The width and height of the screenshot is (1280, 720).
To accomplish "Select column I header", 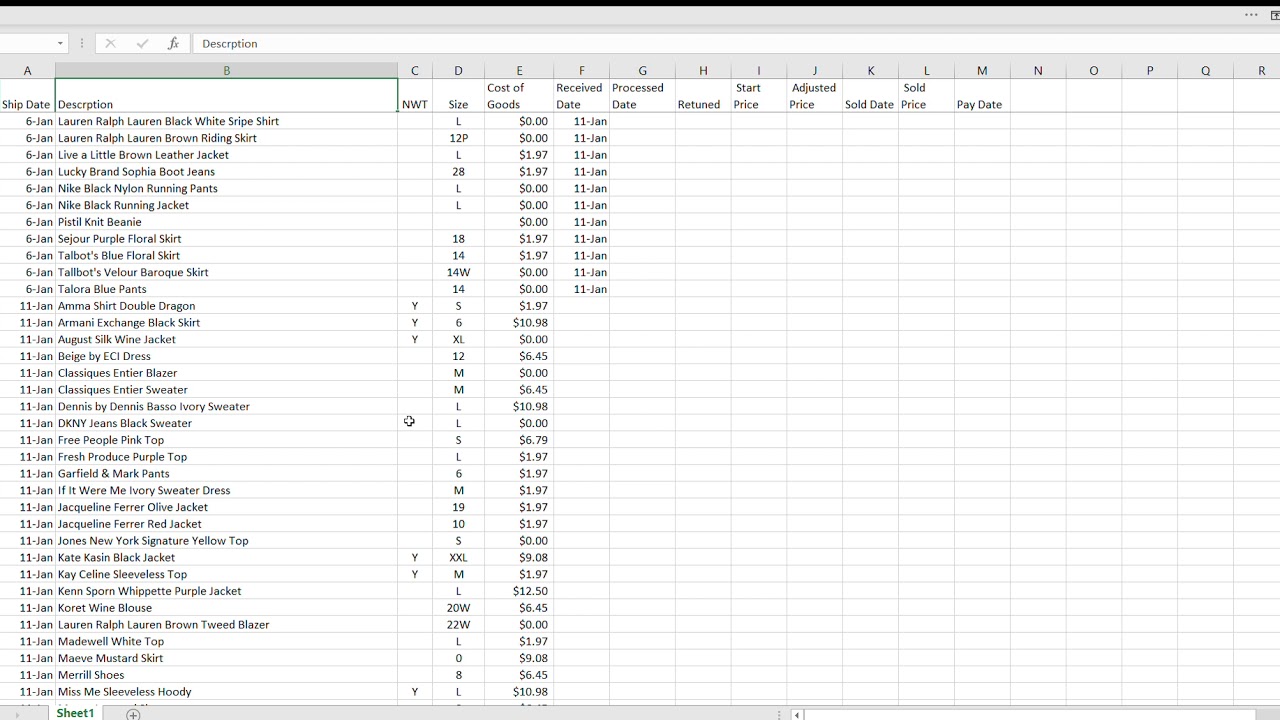I will (x=759, y=70).
